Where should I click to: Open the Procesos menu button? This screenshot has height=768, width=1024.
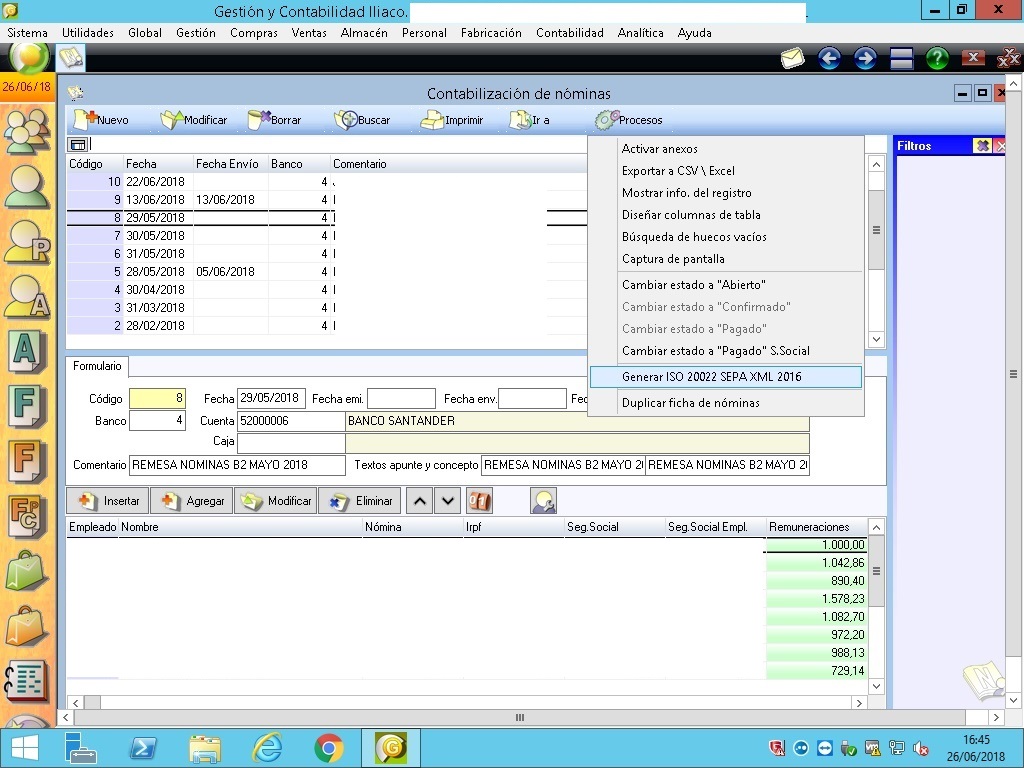[629, 120]
